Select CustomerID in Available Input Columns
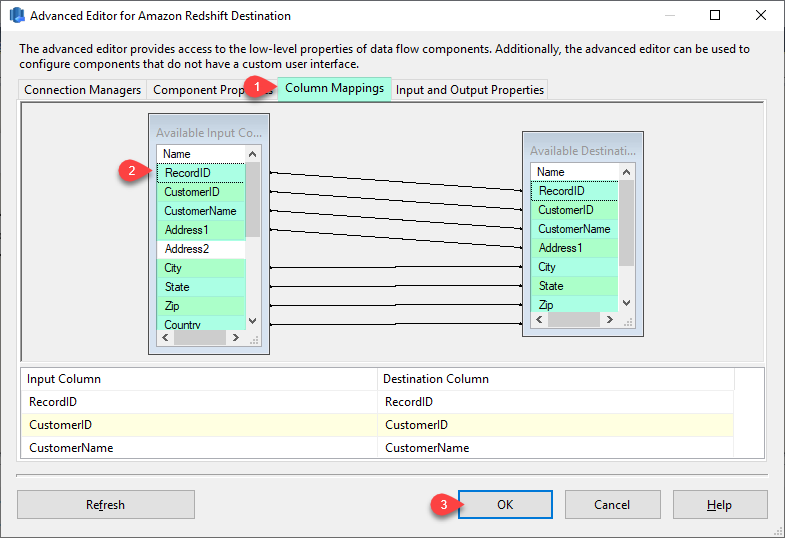785x538 pixels. coord(201,192)
